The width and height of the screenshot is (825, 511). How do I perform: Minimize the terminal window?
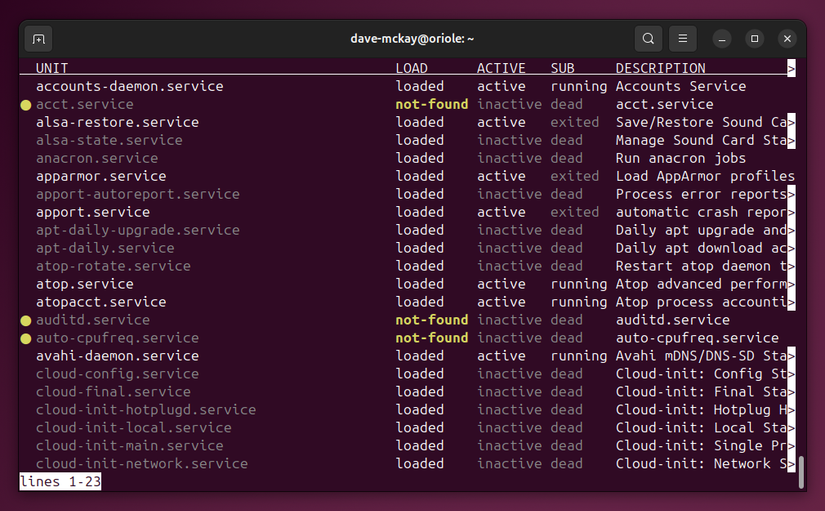coord(723,39)
